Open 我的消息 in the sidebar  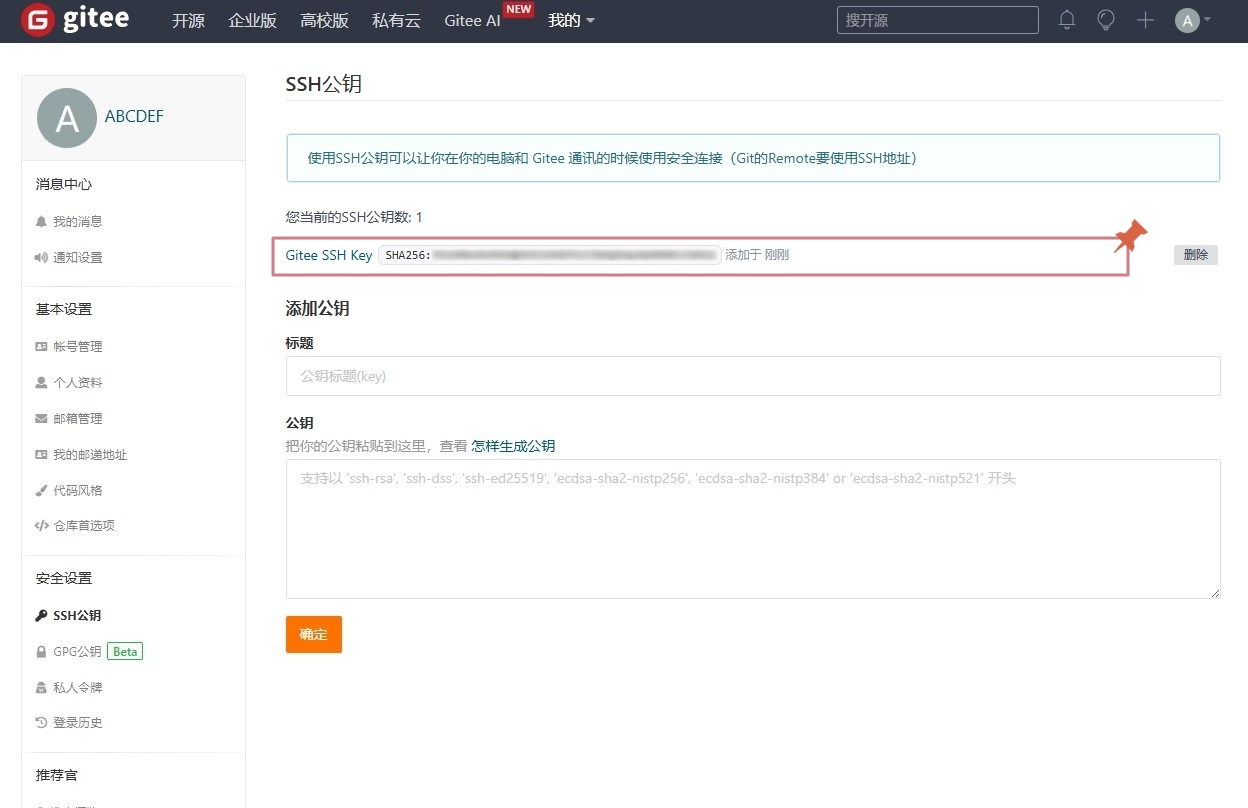coord(78,221)
